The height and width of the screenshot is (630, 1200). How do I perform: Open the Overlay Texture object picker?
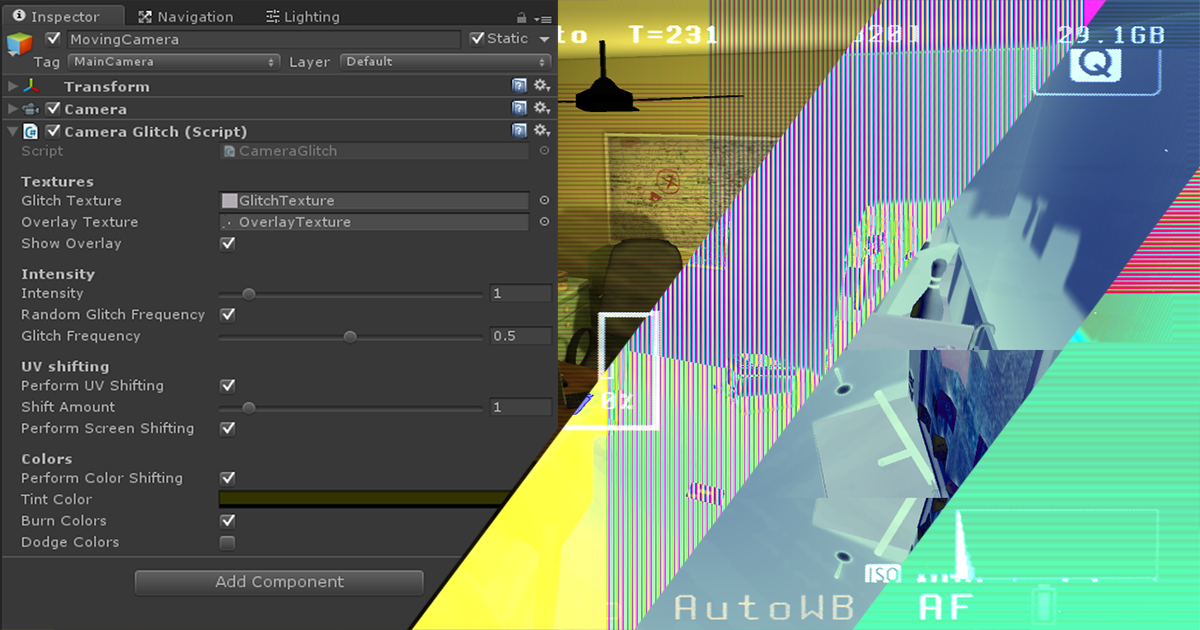543,221
